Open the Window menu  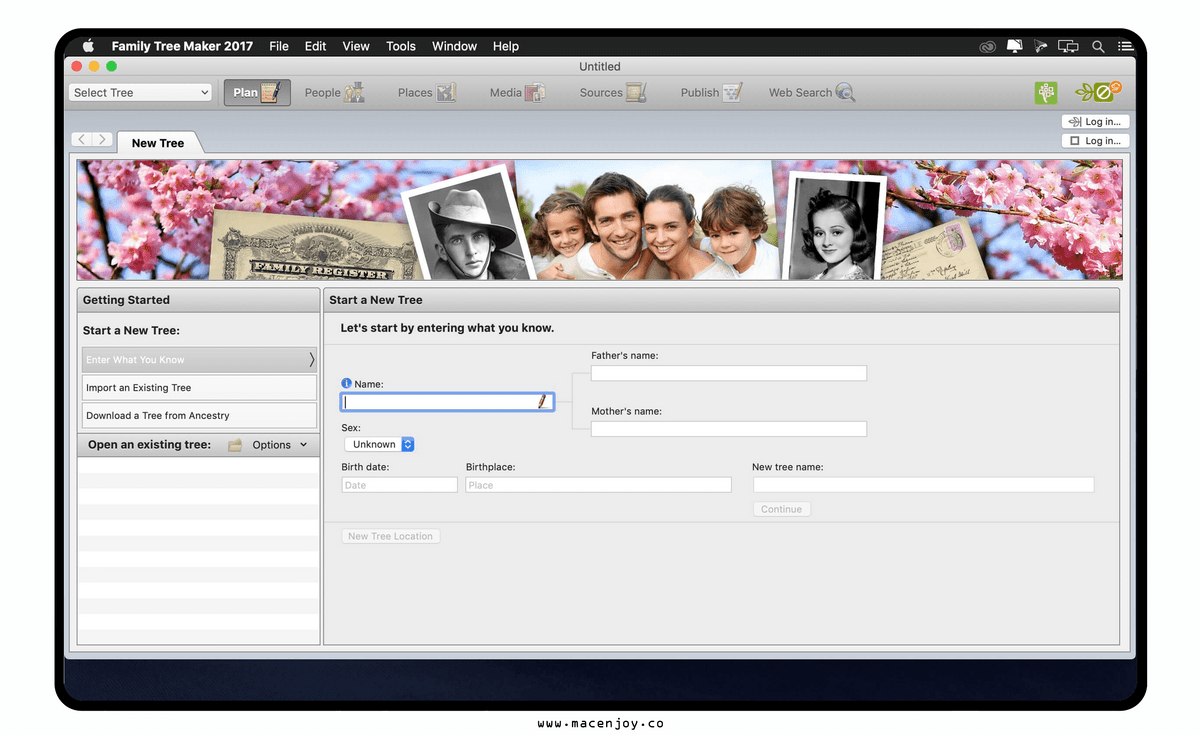[454, 46]
